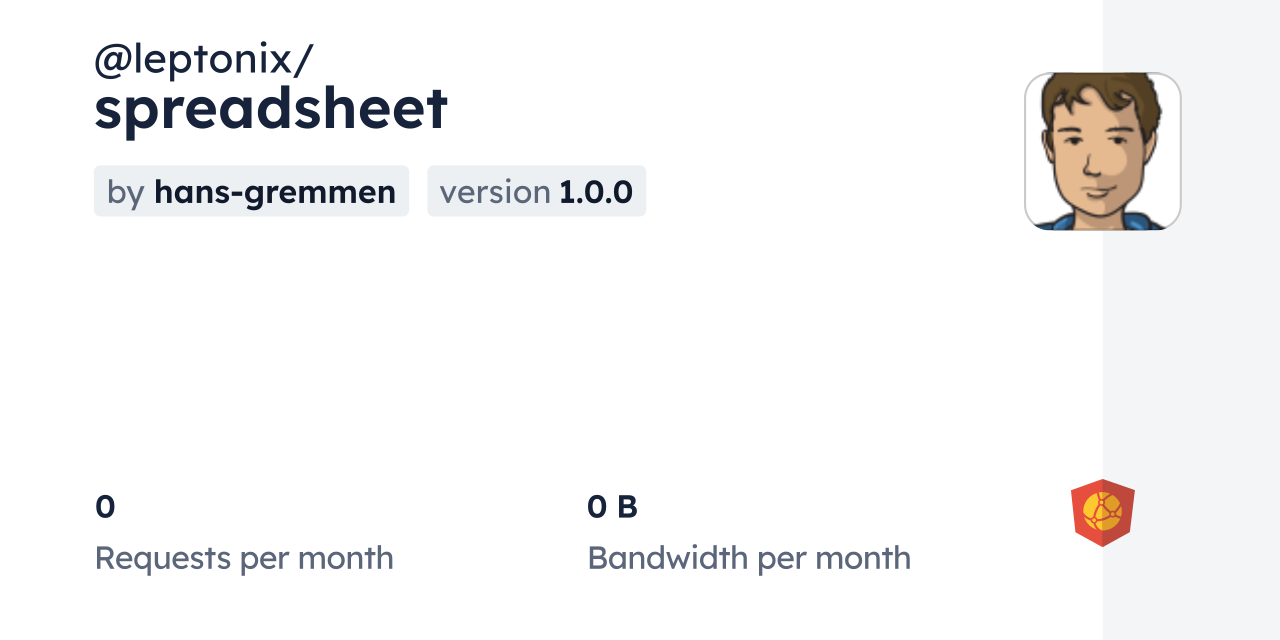This screenshot has height=640, width=1280.
Task: Click the "0 B" bandwidth value
Action: 612,507
